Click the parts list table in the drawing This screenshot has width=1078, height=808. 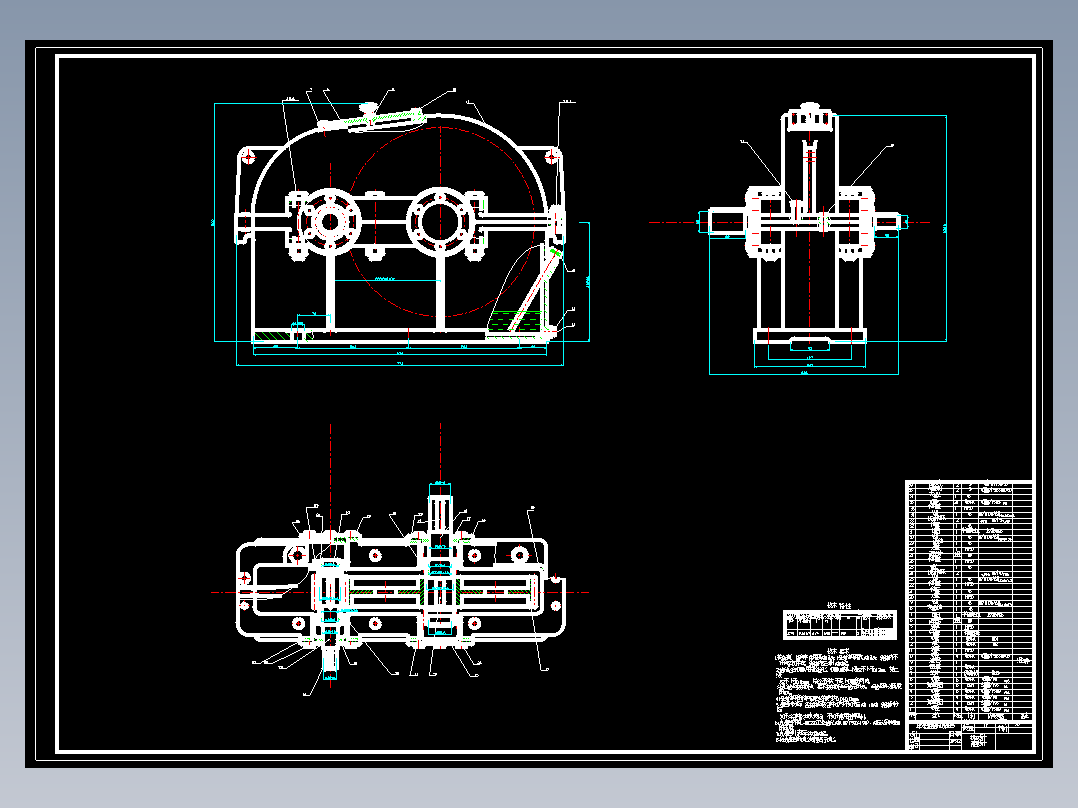[x=969, y=601]
